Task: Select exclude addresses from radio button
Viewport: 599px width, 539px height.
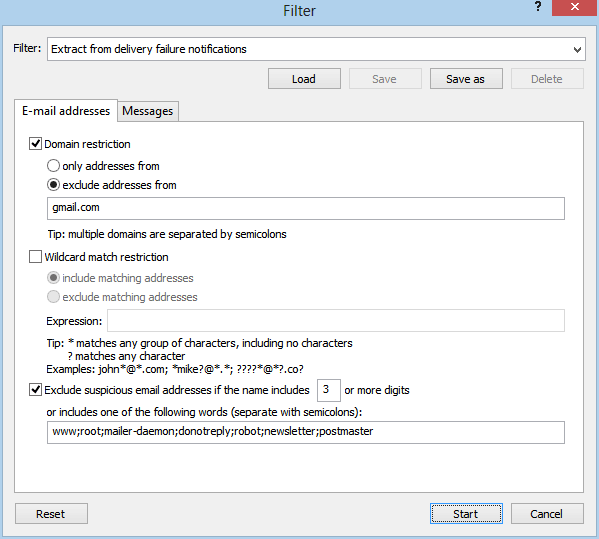Action: pyautogui.click(x=53, y=185)
